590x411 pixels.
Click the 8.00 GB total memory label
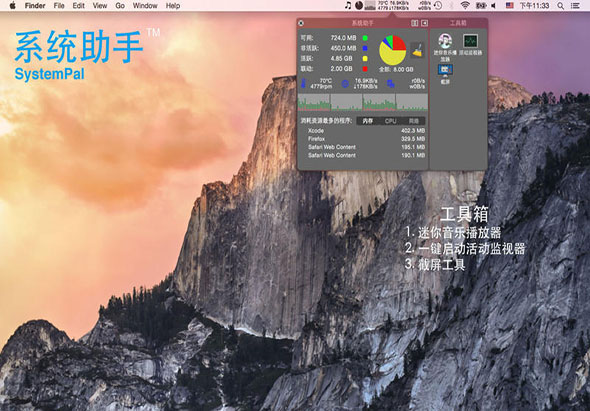[x=396, y=70]
